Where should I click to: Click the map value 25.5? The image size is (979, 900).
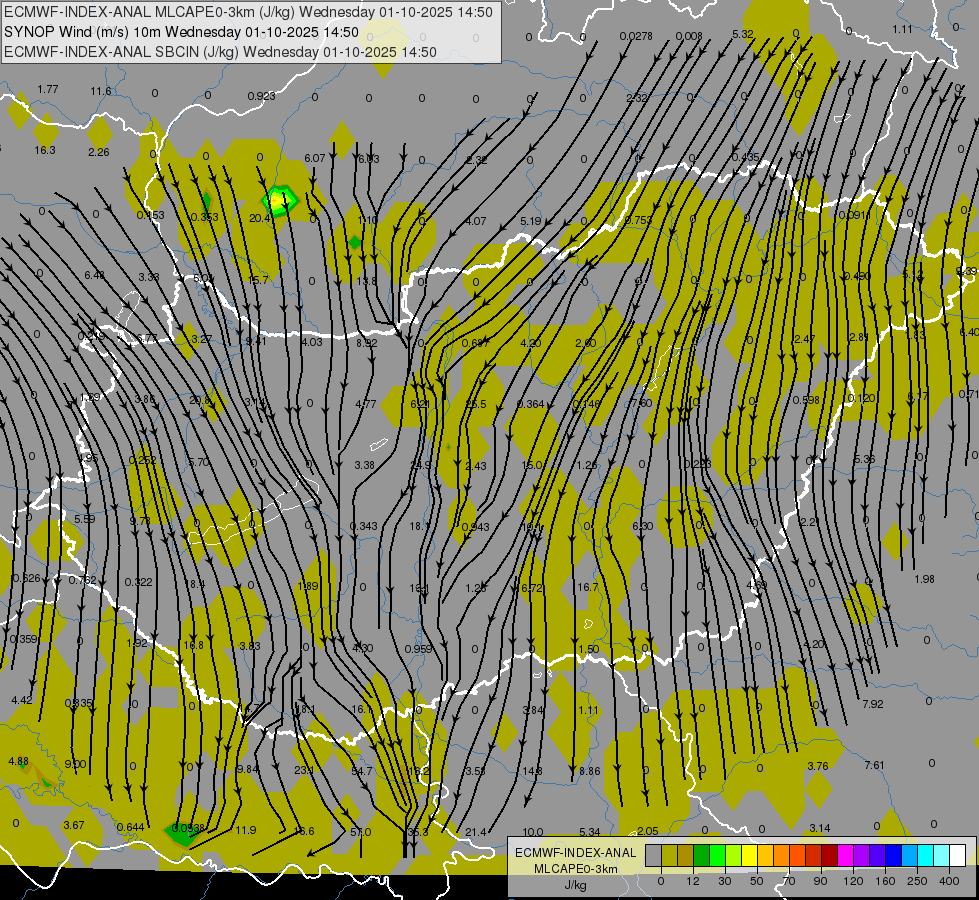click(475, 404)
